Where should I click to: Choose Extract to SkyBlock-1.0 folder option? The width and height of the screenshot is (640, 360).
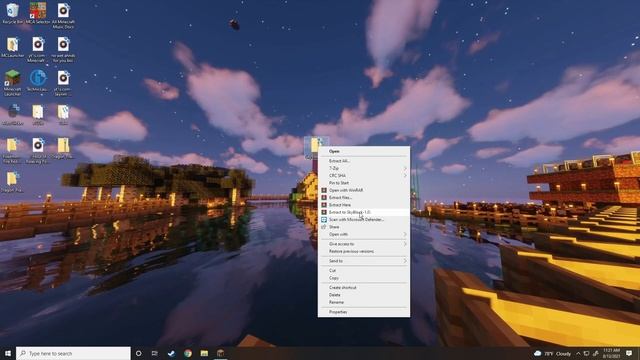click(x=364, y=212)
